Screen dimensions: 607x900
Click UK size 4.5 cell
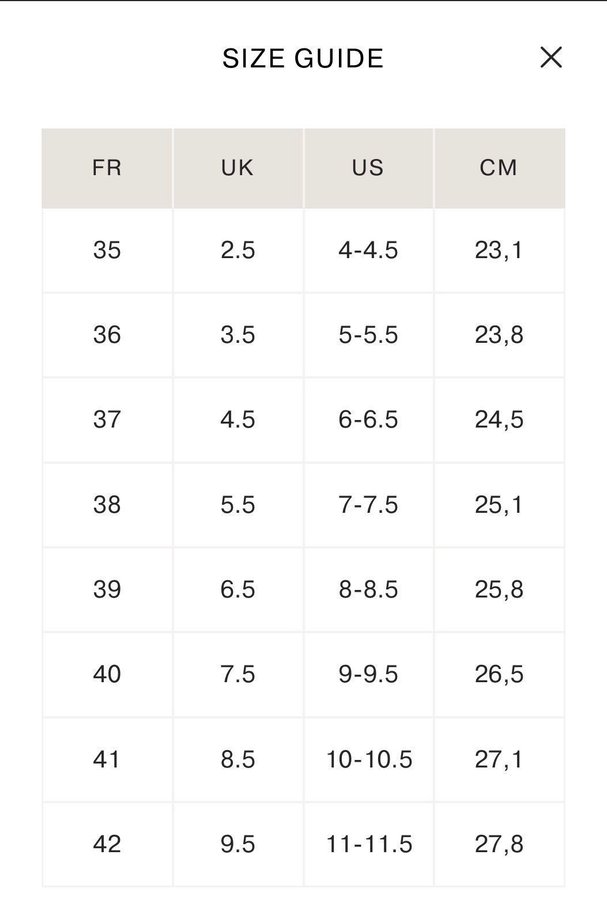pyautogui.click(x=238, y=420)
